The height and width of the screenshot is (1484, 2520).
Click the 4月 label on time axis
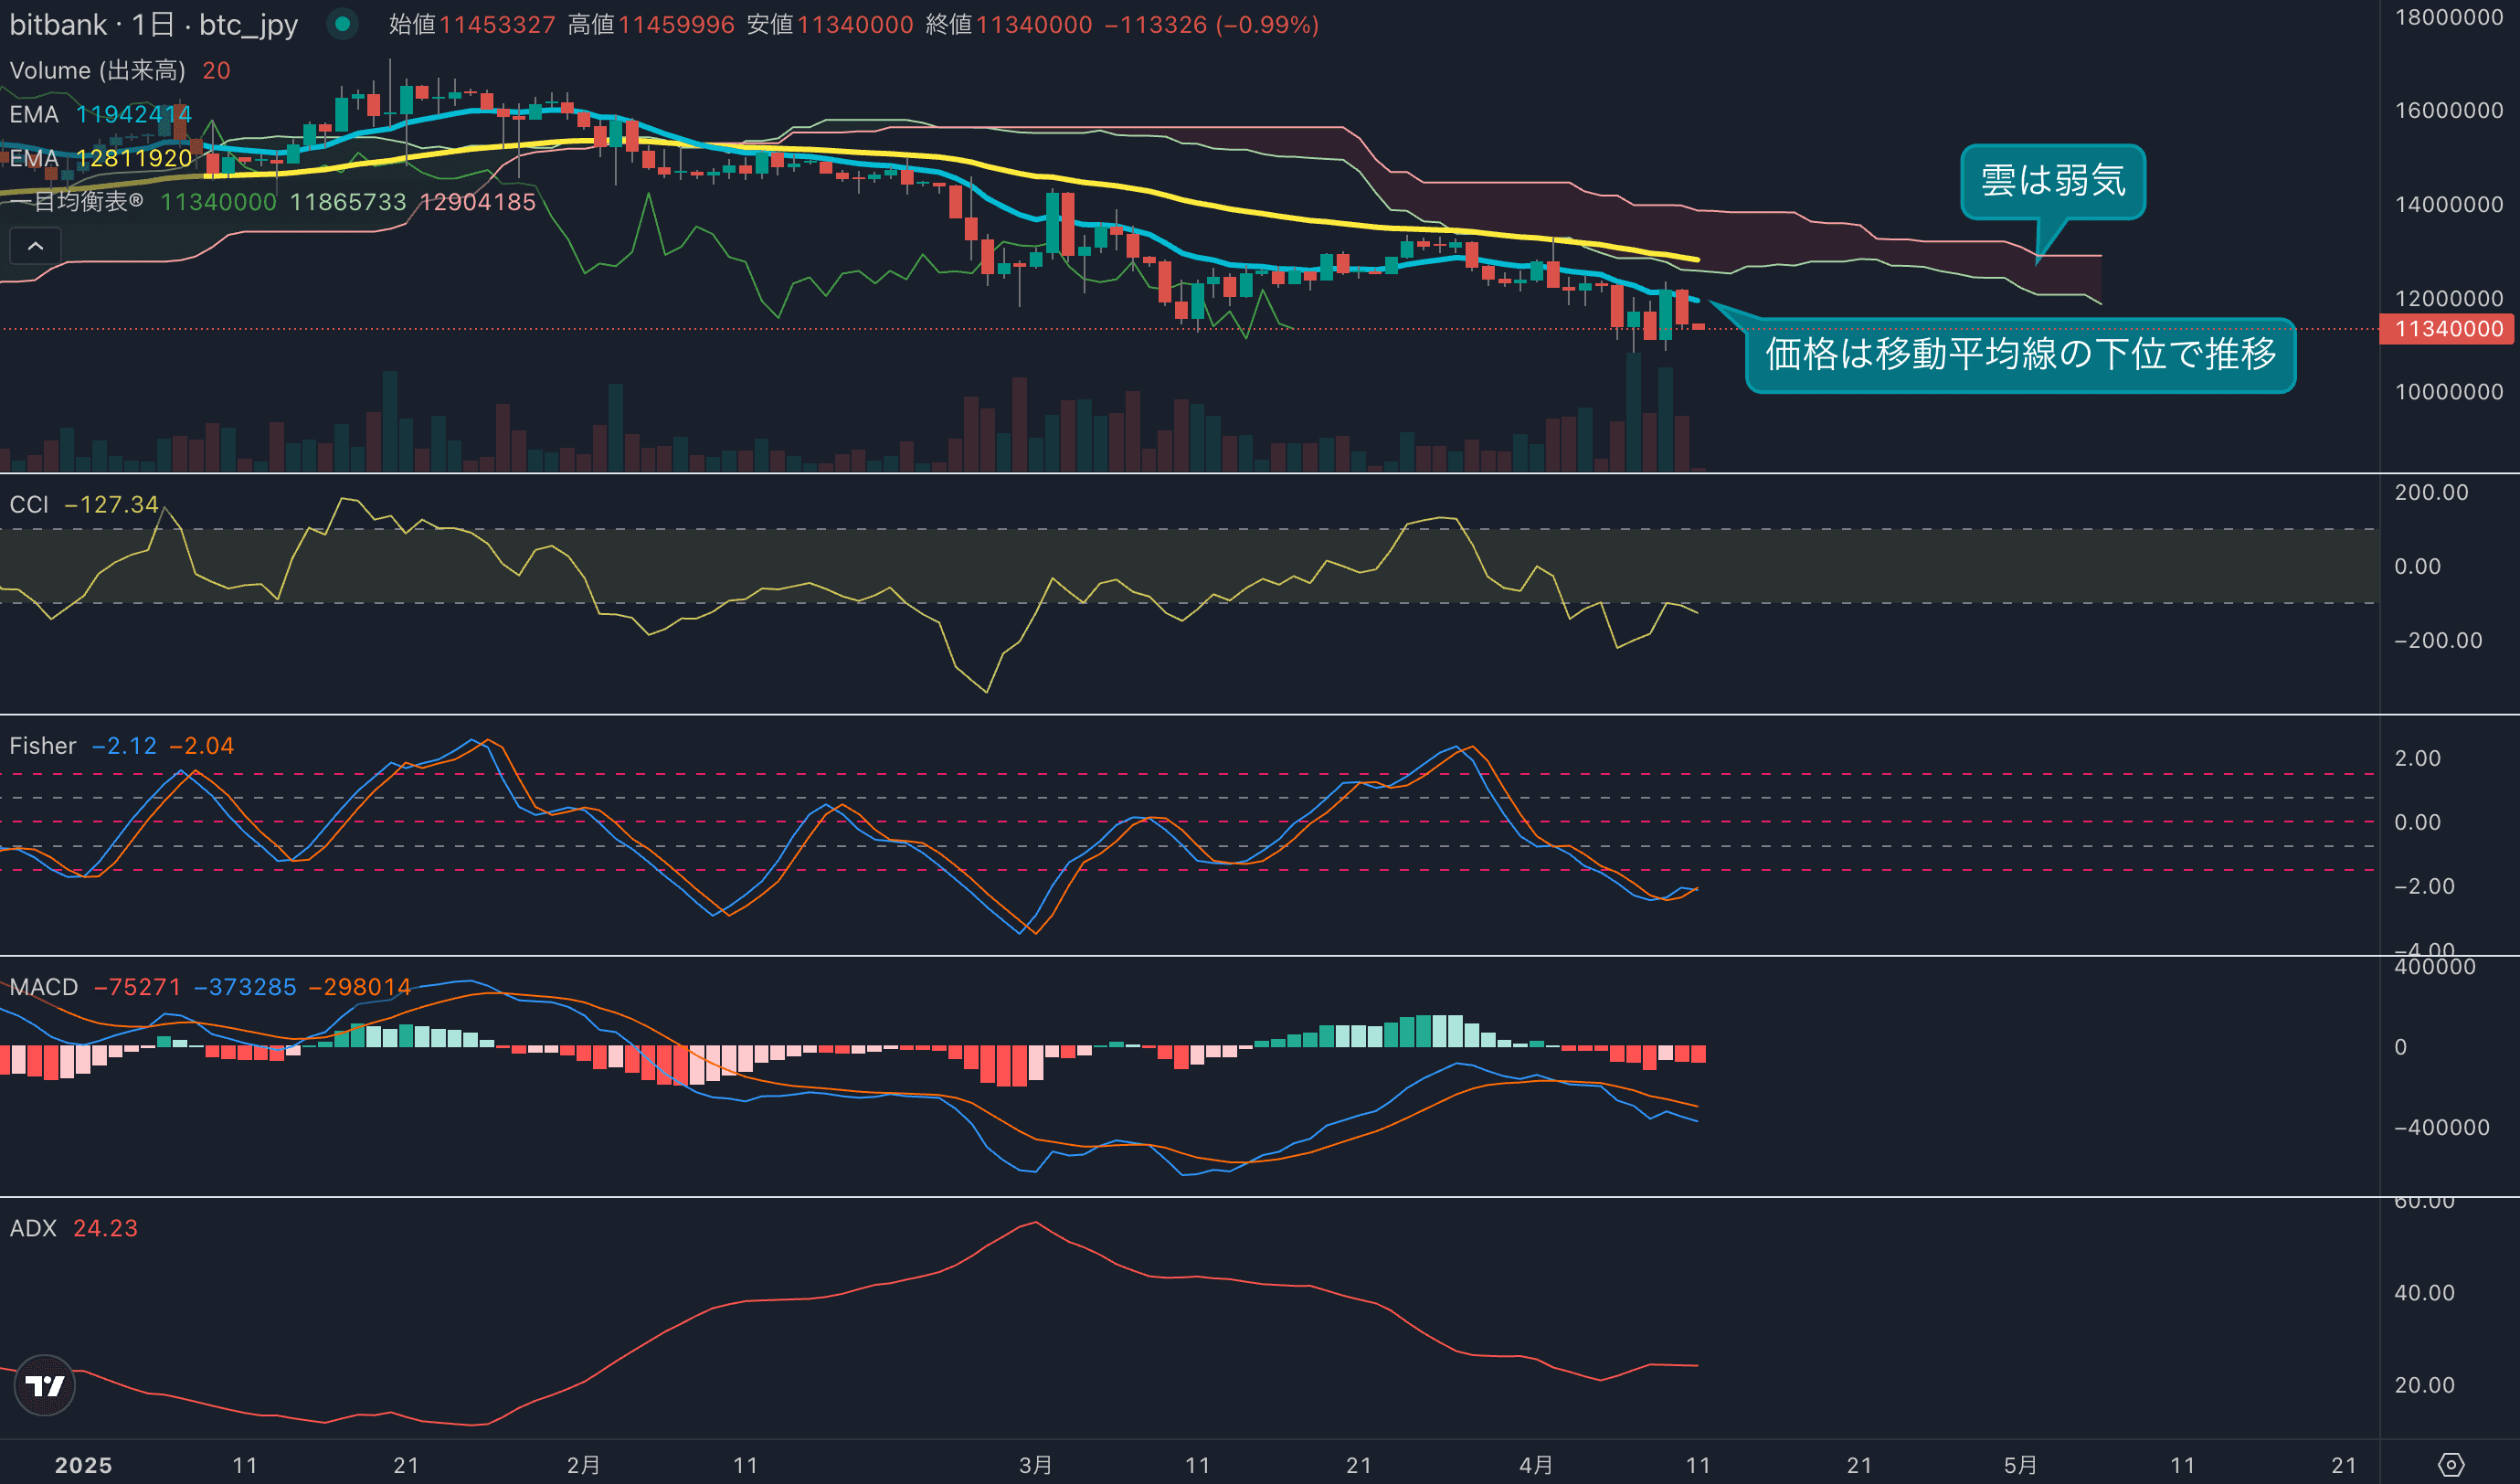tap(1536, 1465)
